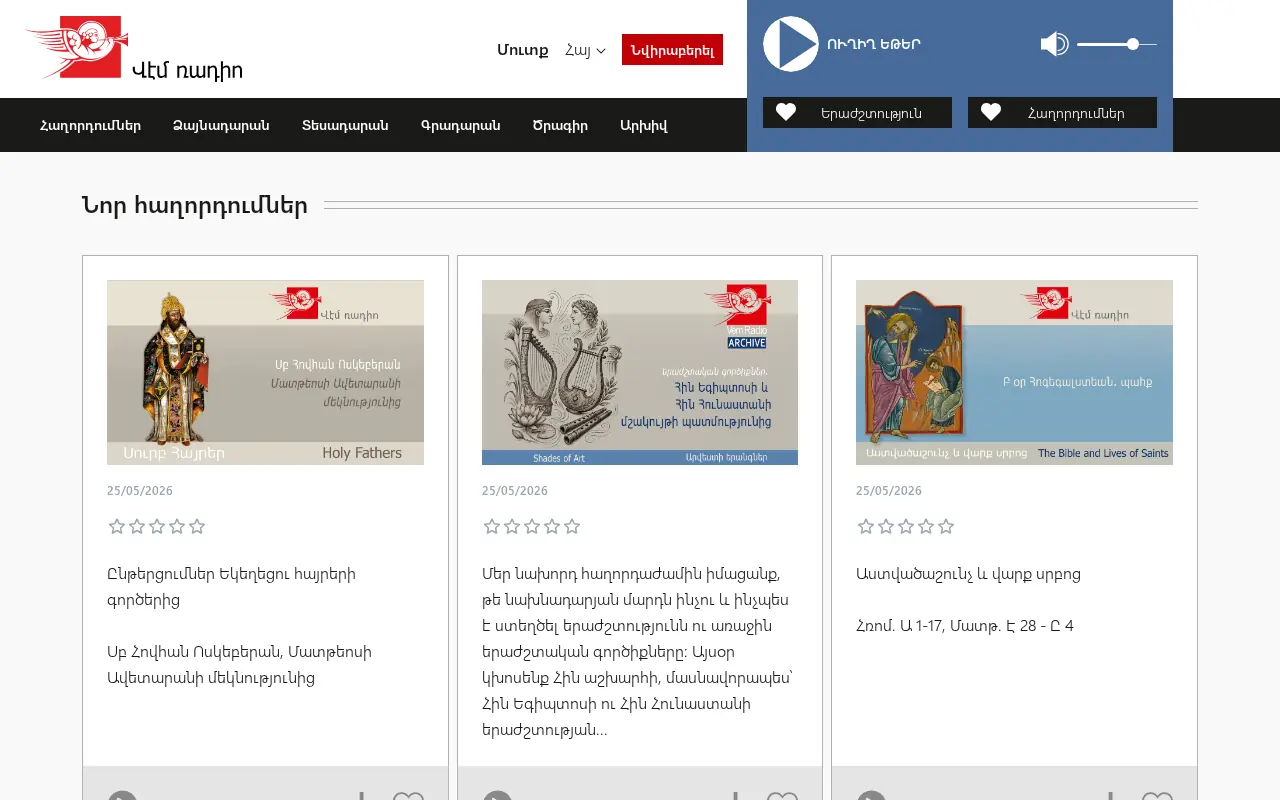Click the Նոր հաղորդումներ section heading

click(x=195, y=206)
